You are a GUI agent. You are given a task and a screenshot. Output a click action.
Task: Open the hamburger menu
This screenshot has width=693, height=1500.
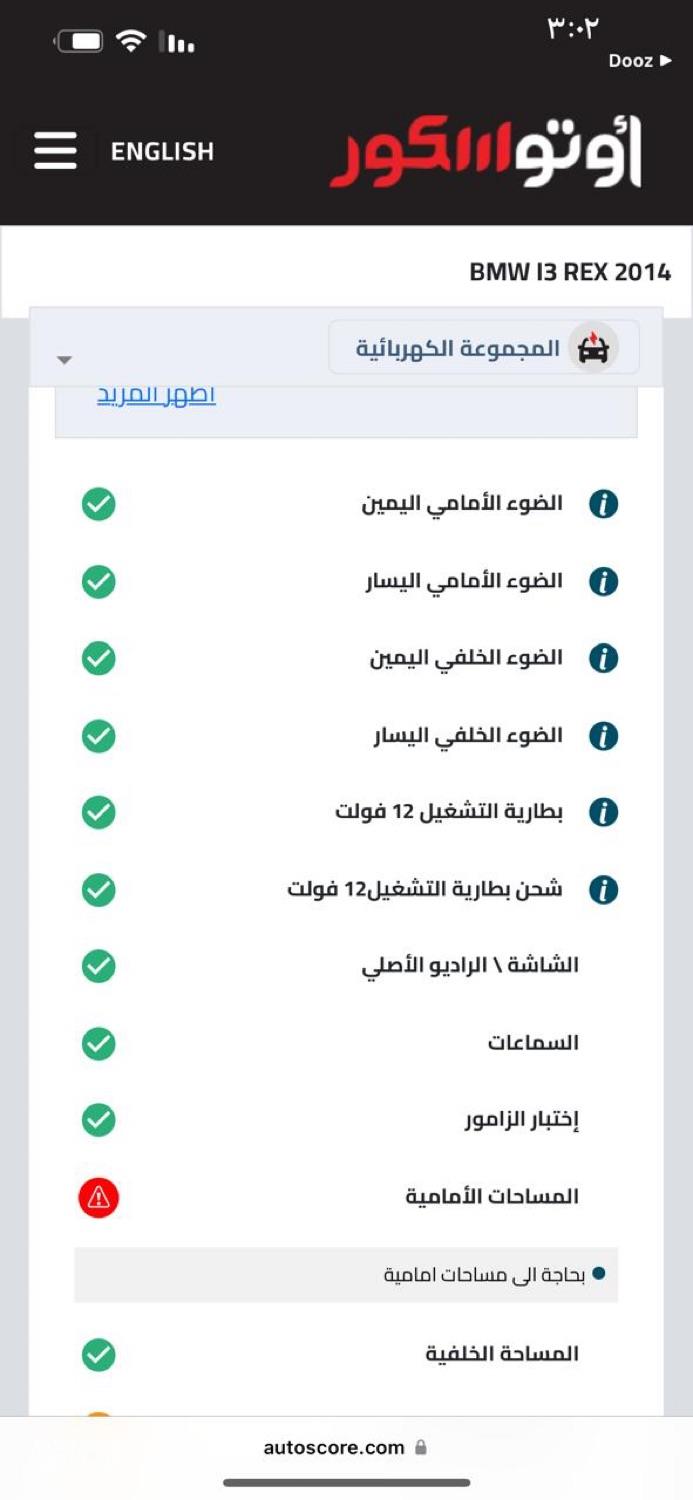coord(55,152)
